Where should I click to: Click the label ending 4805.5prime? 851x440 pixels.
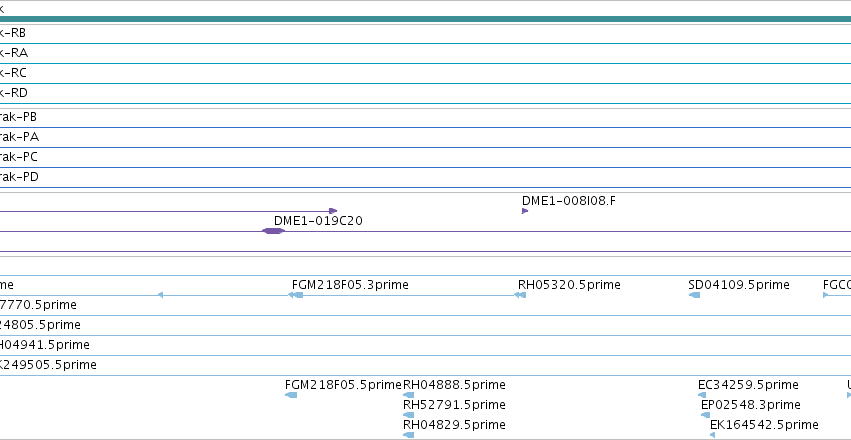(x=41, y=325)
